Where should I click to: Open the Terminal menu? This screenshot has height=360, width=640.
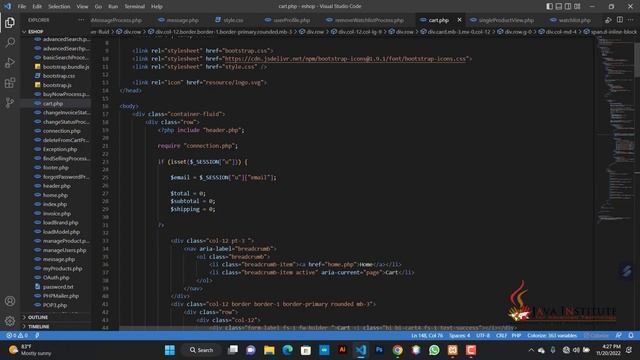point(134,6)
